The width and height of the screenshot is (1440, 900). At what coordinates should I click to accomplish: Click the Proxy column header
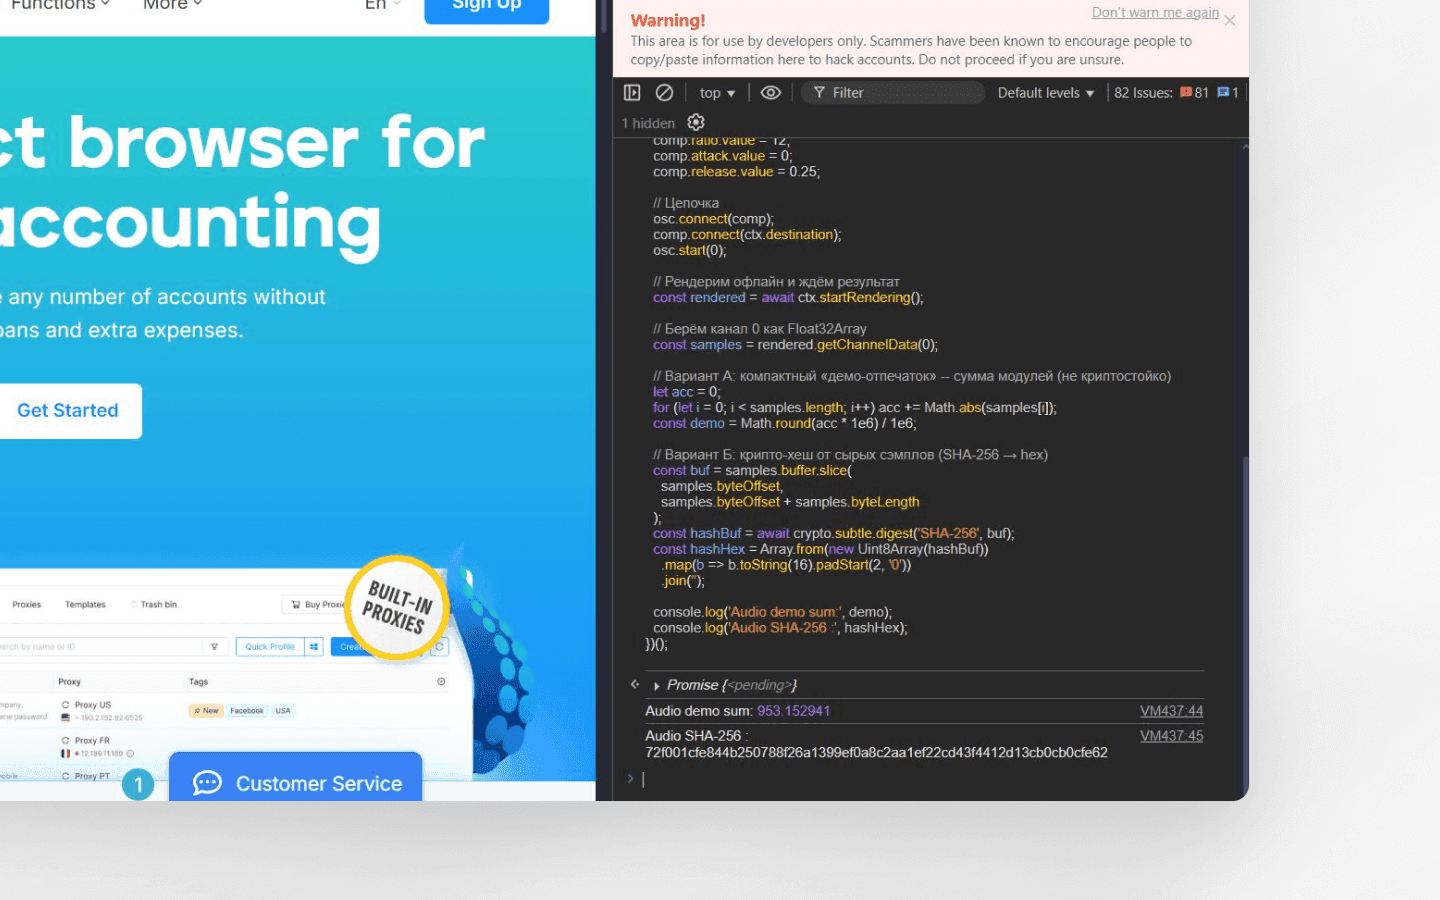click(69, 682)
